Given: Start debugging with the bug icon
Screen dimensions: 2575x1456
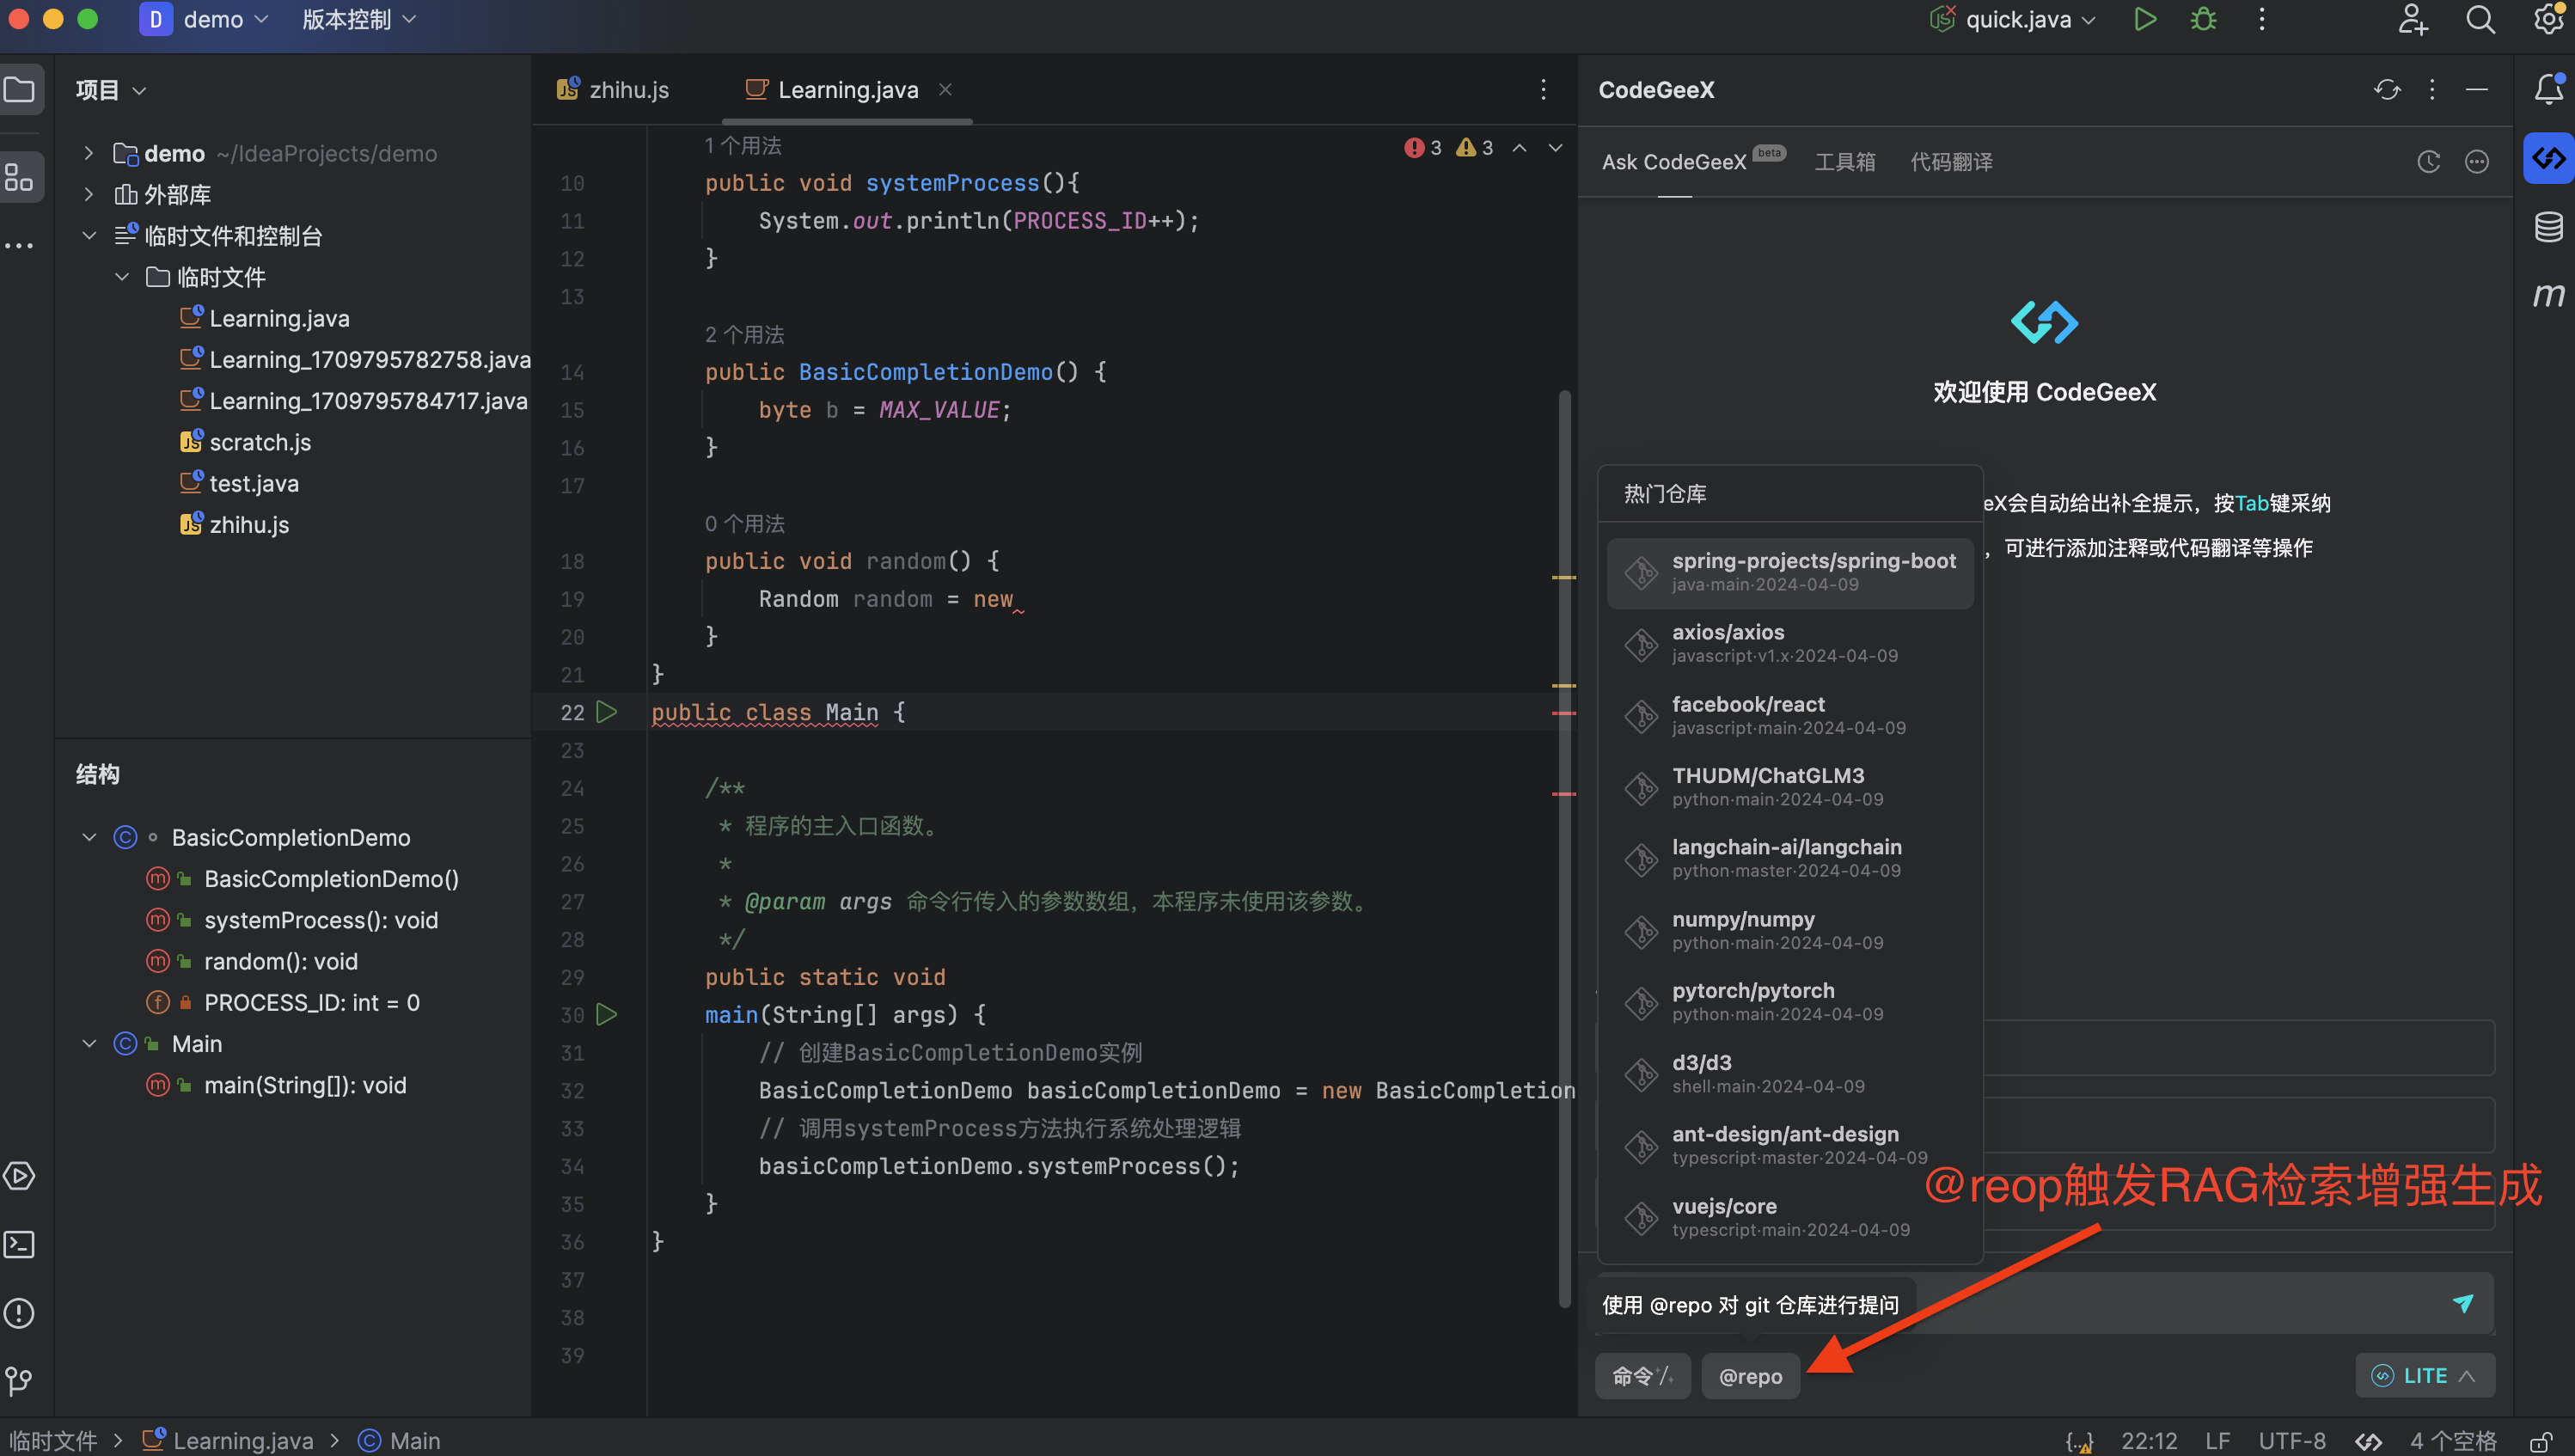Looking at the screenshot, I should 2204,20.
